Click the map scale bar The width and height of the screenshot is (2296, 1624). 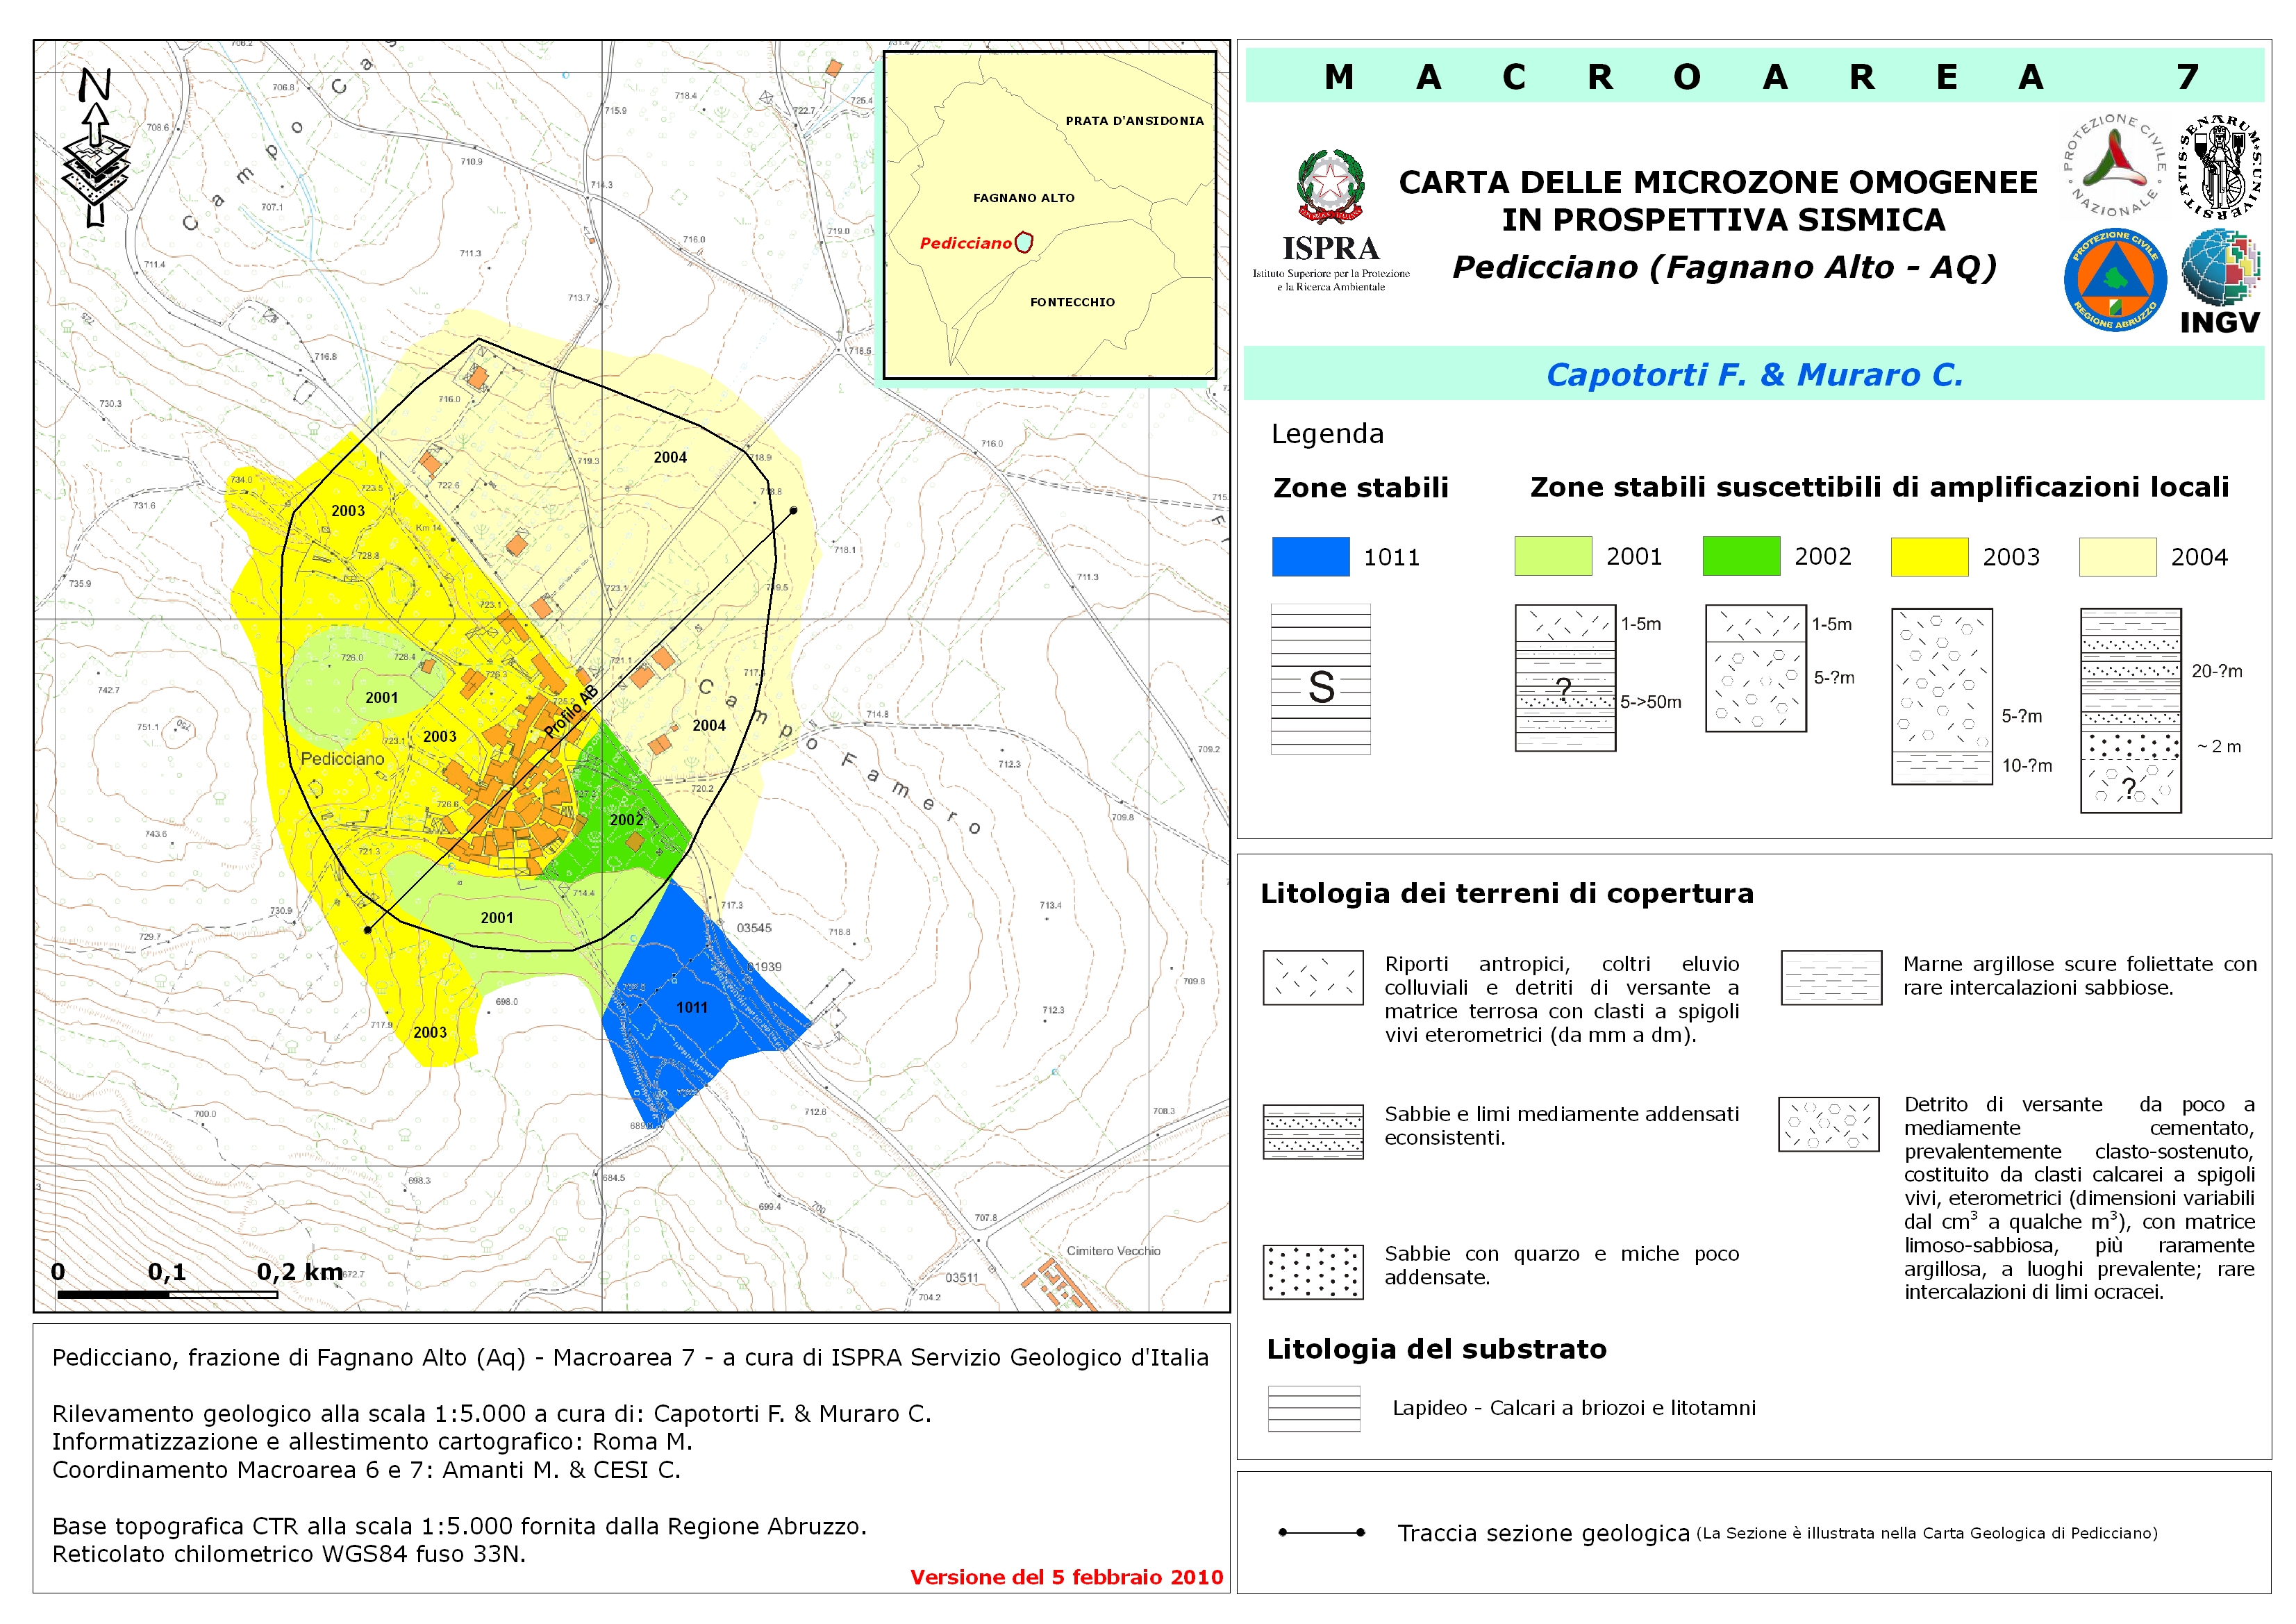pos(167,1294)
